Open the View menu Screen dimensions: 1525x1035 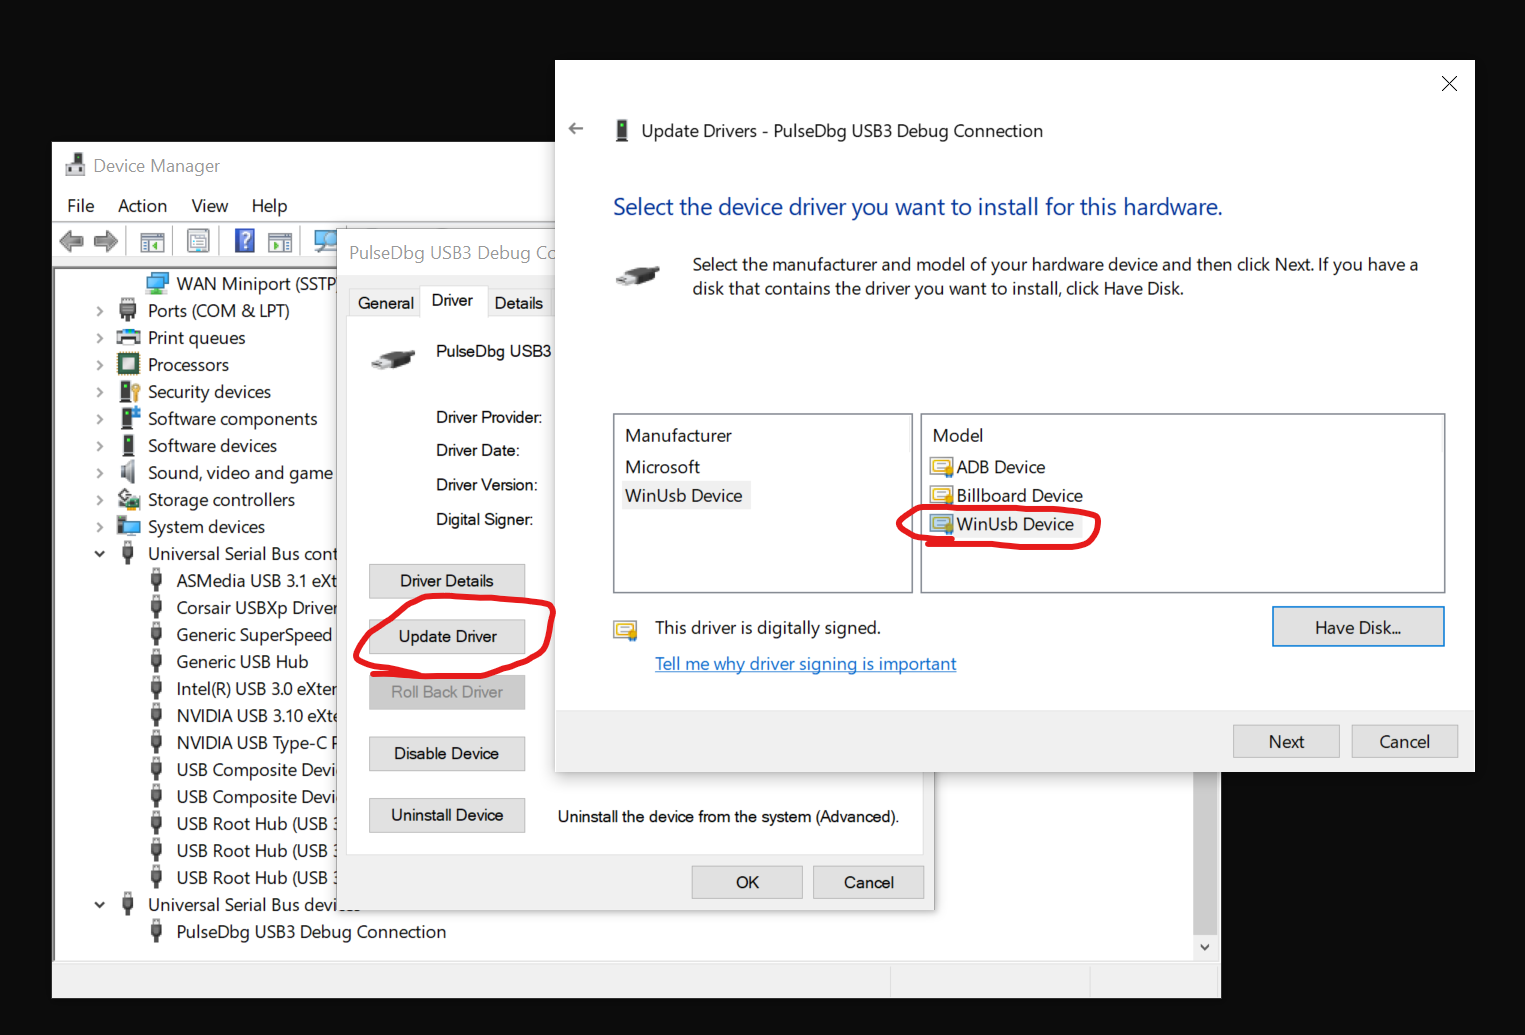(209, 206)
